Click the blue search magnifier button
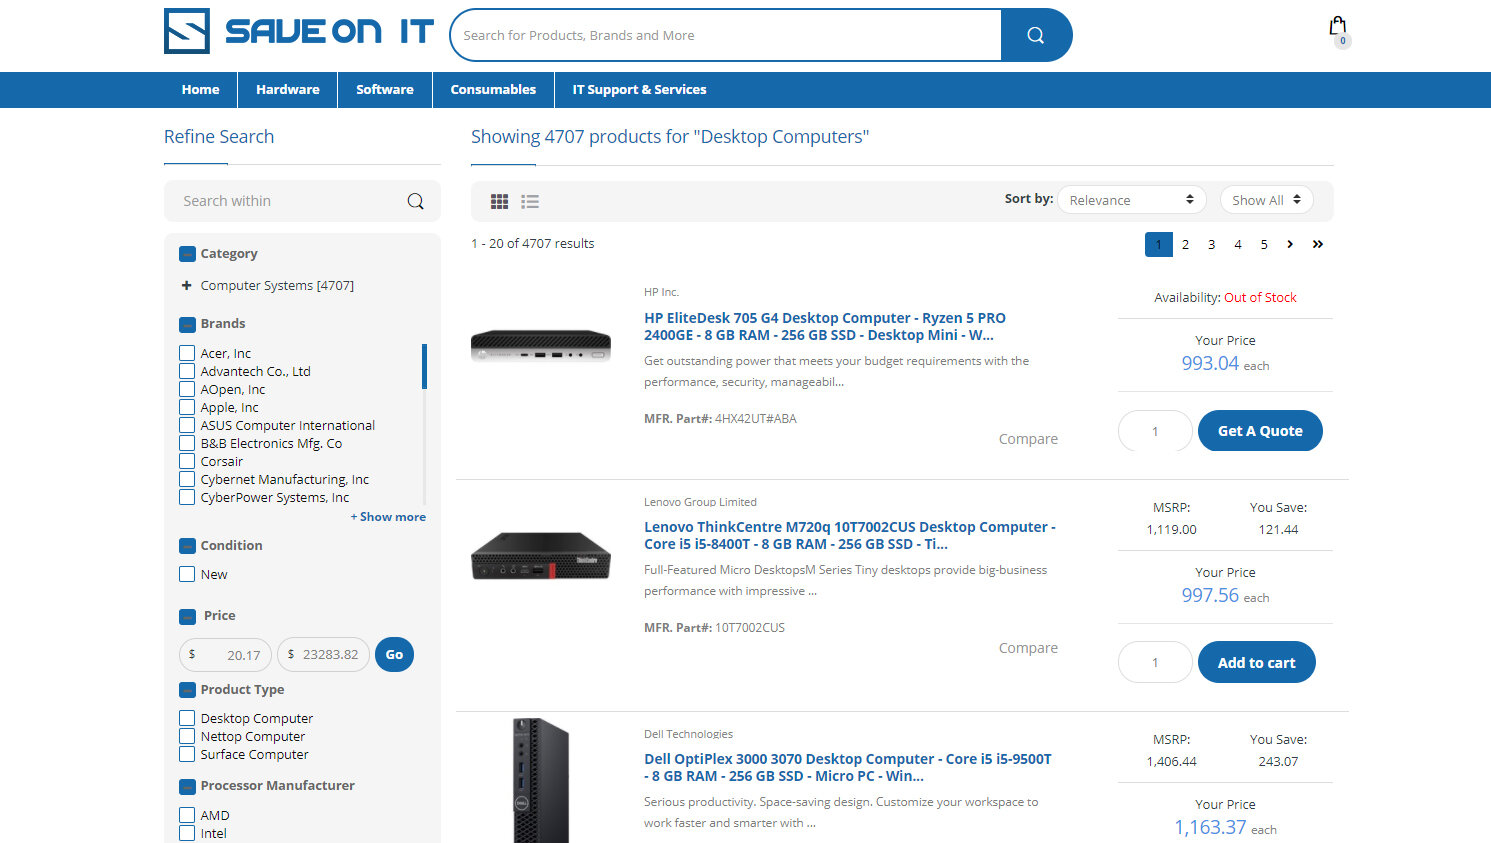 coord(1036,35)
